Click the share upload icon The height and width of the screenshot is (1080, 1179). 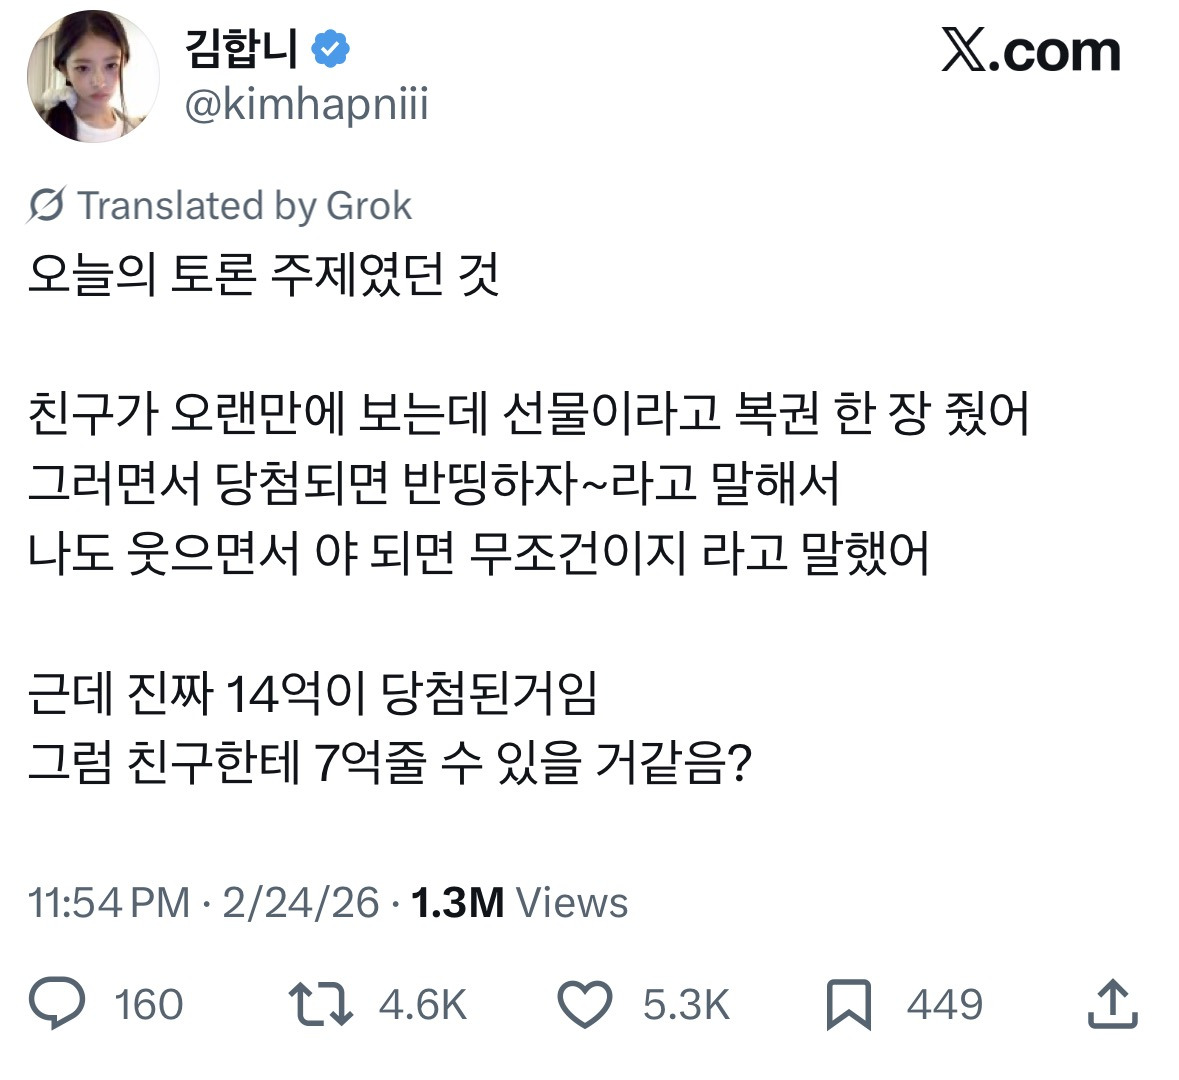point(1112,1004)
